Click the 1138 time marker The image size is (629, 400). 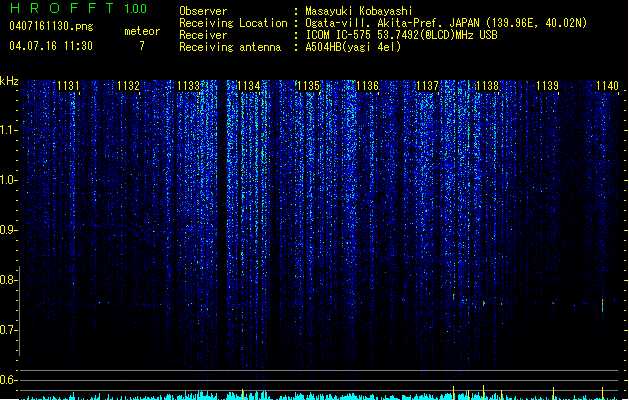point(487,86)
